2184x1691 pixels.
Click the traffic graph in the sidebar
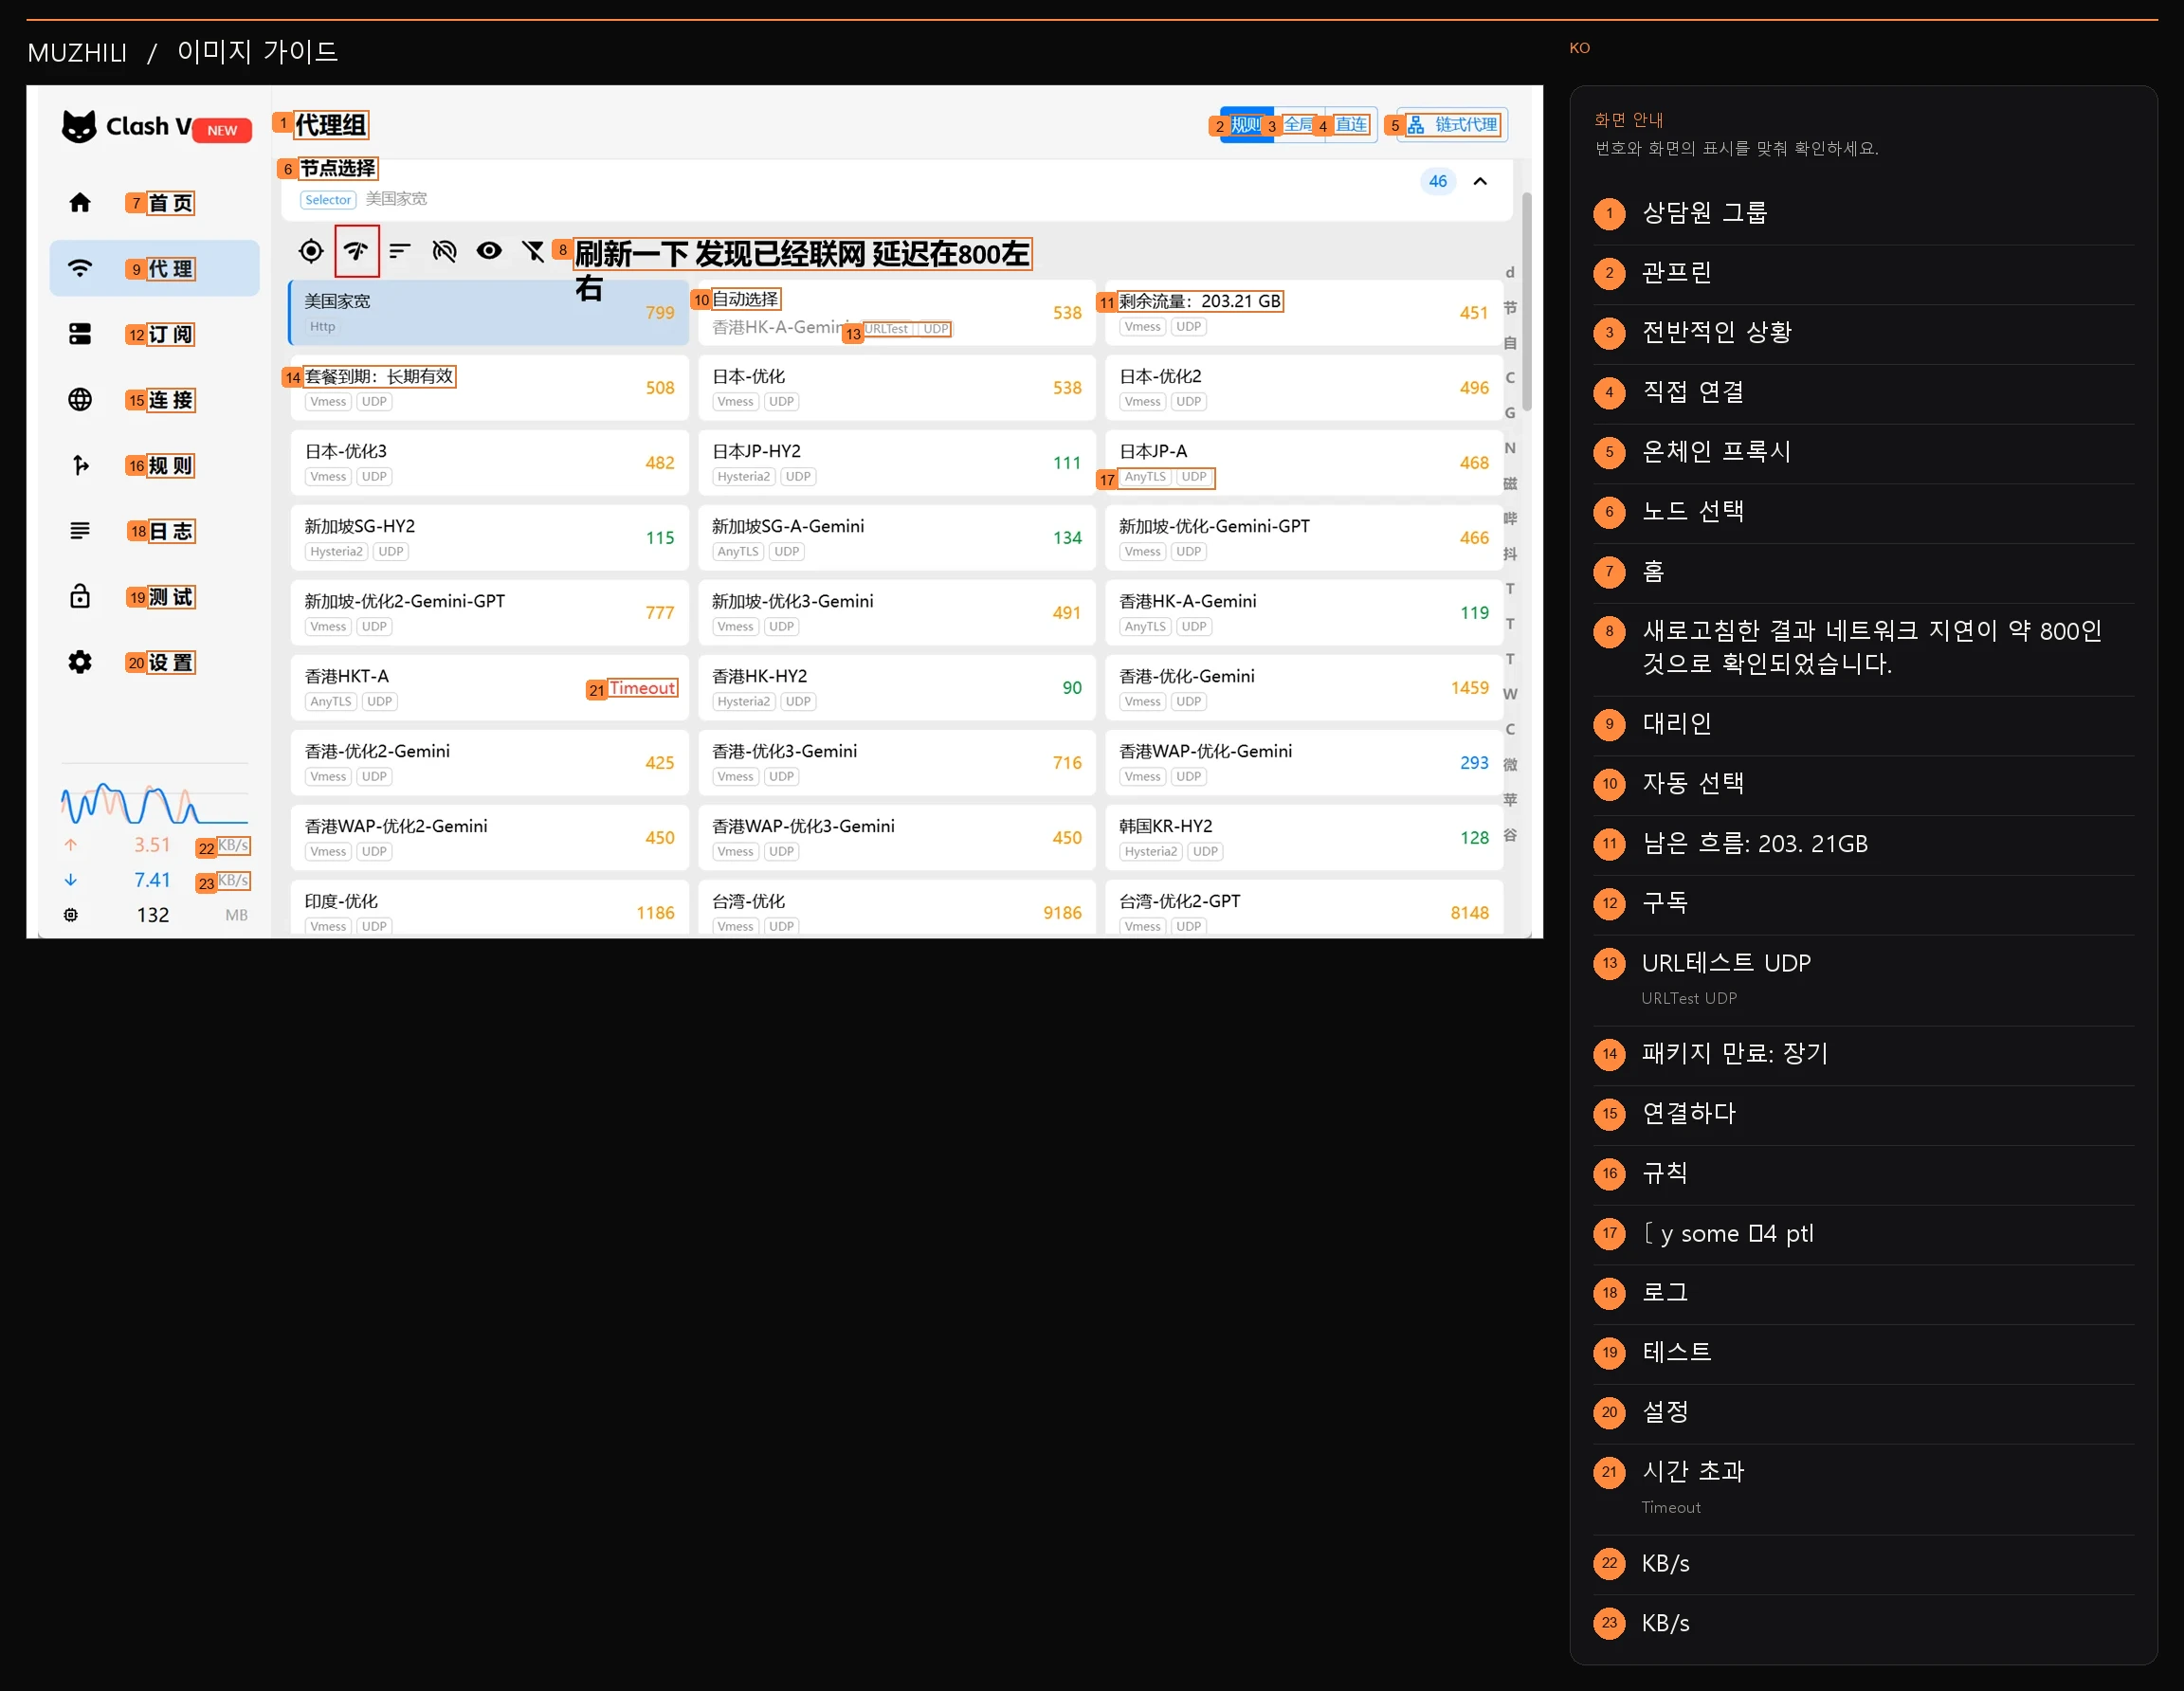click(x=154, y=802)
